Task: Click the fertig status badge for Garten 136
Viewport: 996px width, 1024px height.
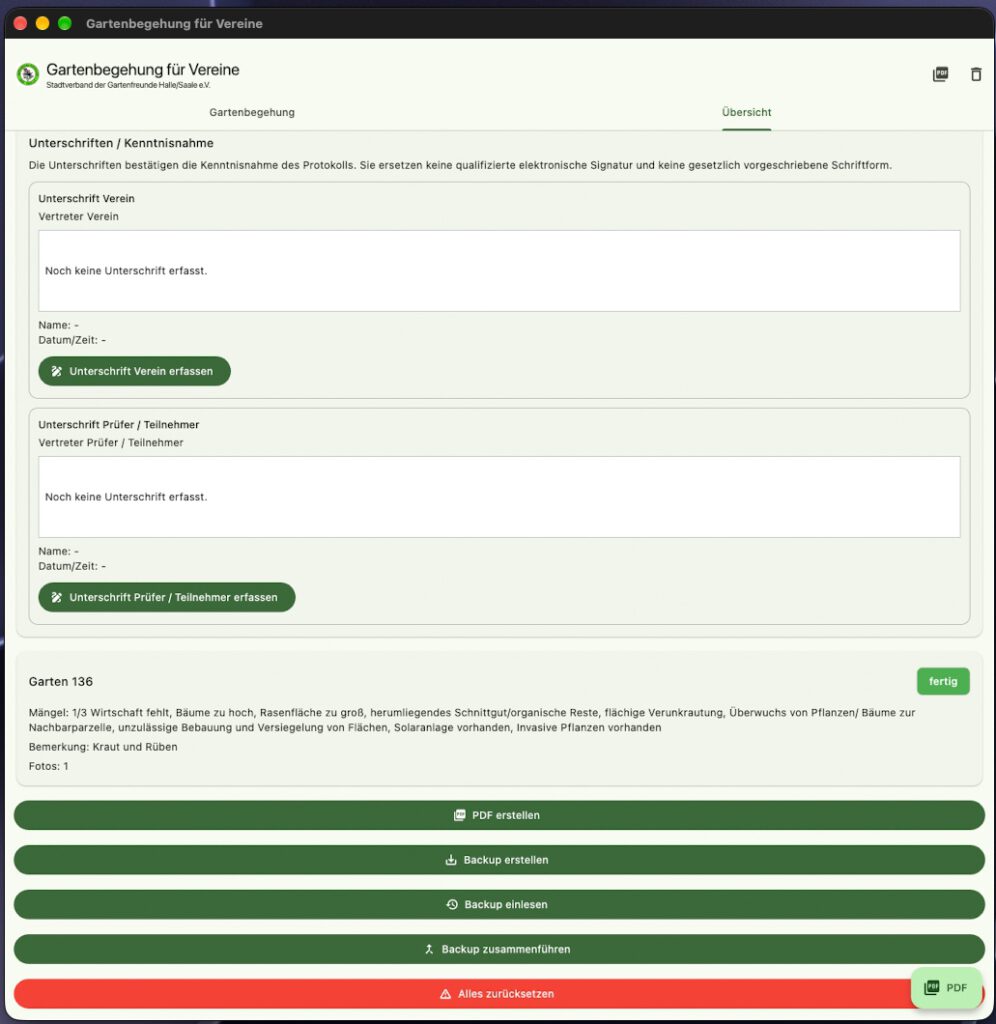Action: 943,681
